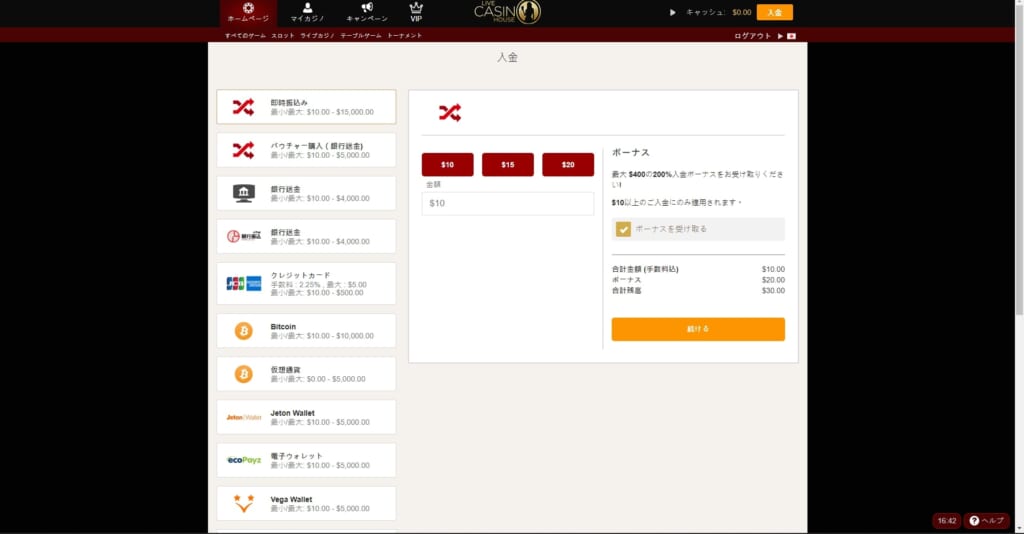Select the Japan flag language icon
This screenshot has height=534, width=1024.
792,36
